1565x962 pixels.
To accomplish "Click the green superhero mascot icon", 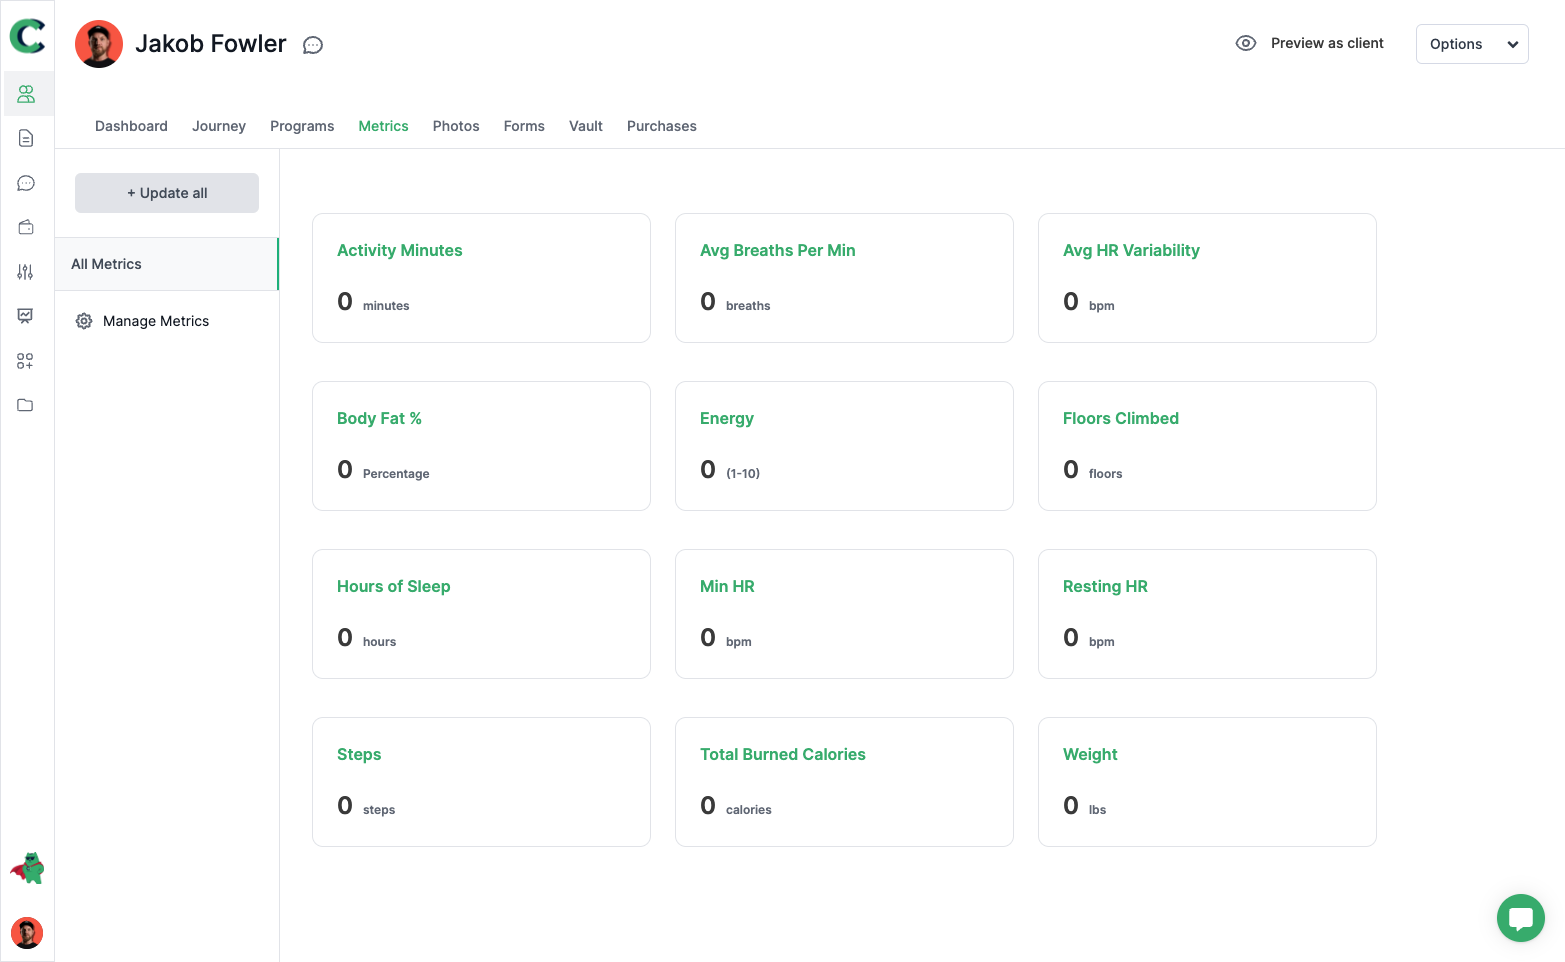I will [27, 868].
